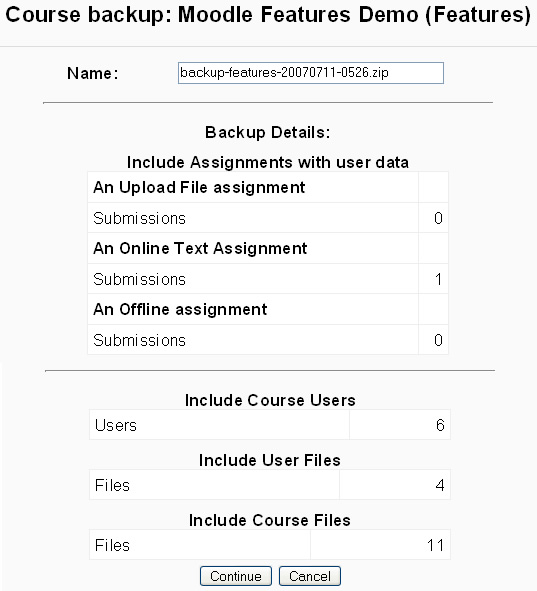The image size is (537, 591).
Task: Click the 'Include User Files' heading
Action: (x=270, y=460)
